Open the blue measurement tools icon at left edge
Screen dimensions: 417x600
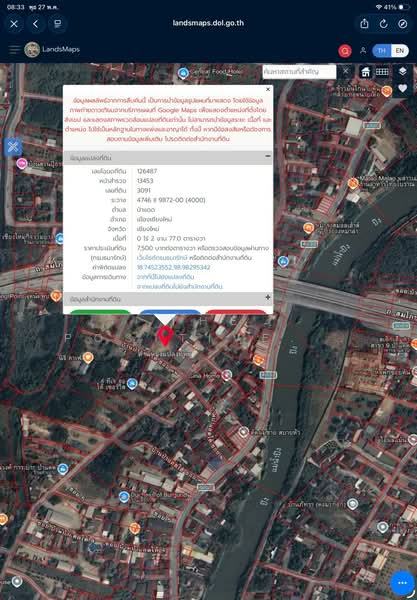pos(13,147)
